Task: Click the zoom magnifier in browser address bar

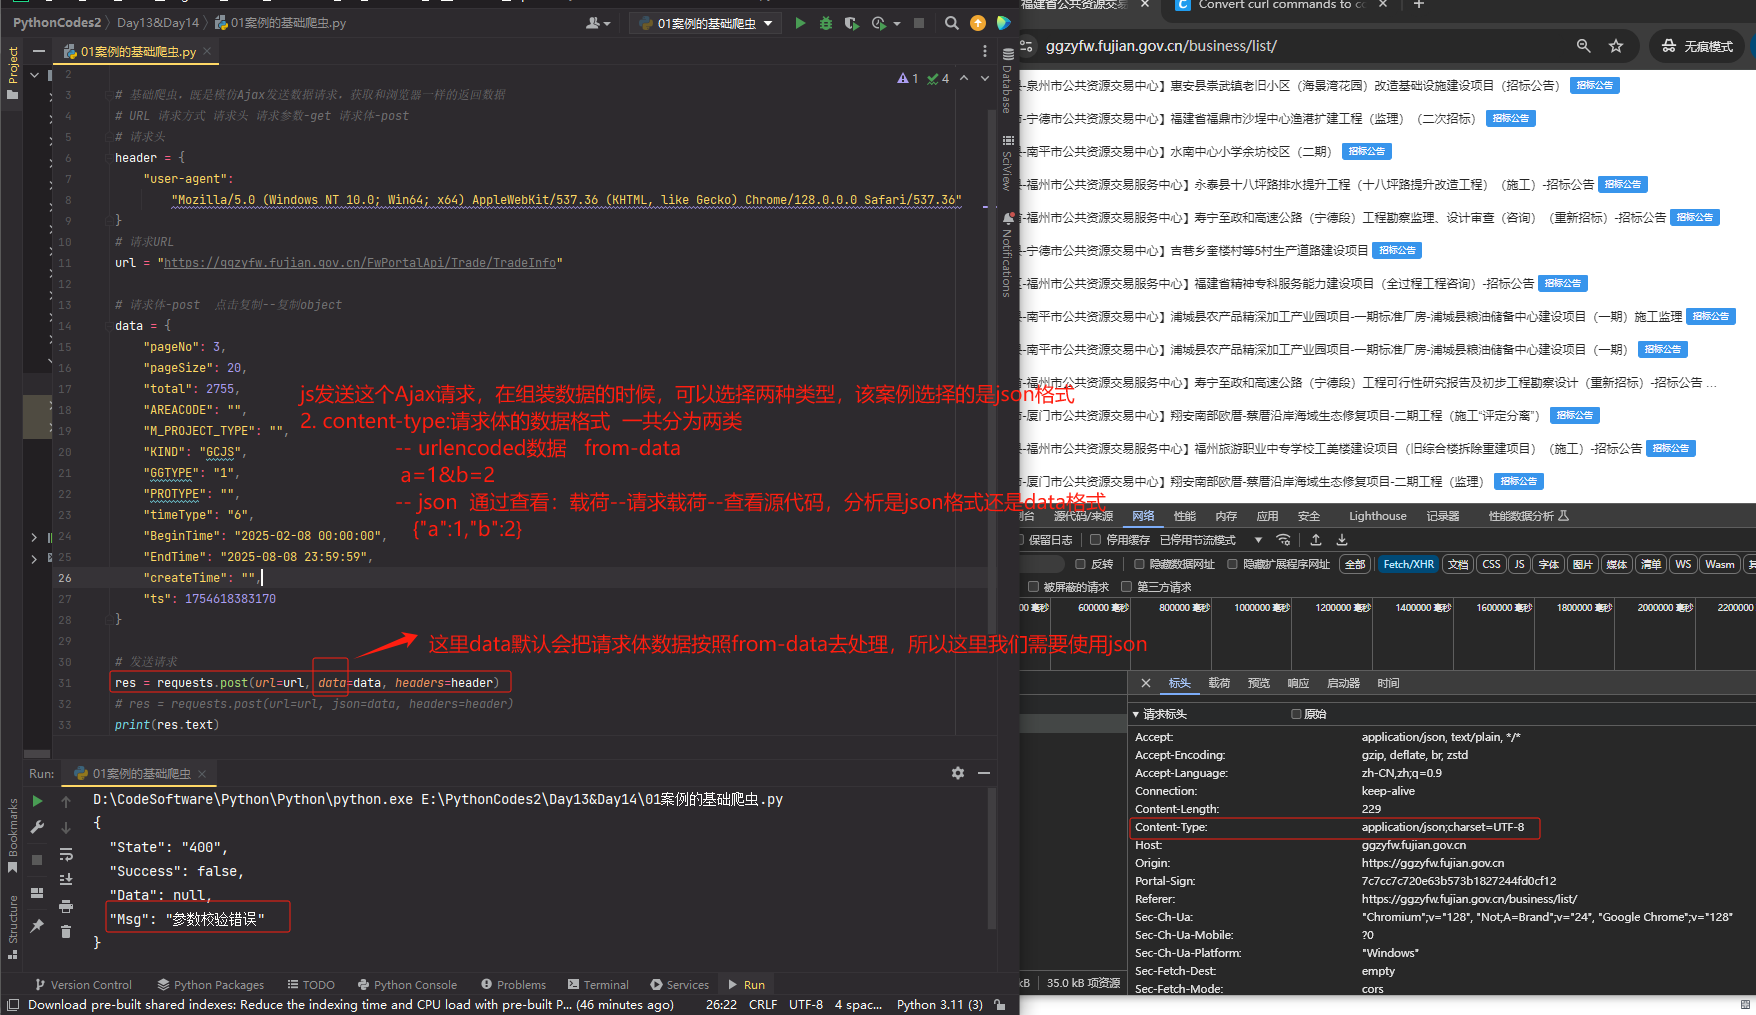Action: coord(1583,46)
